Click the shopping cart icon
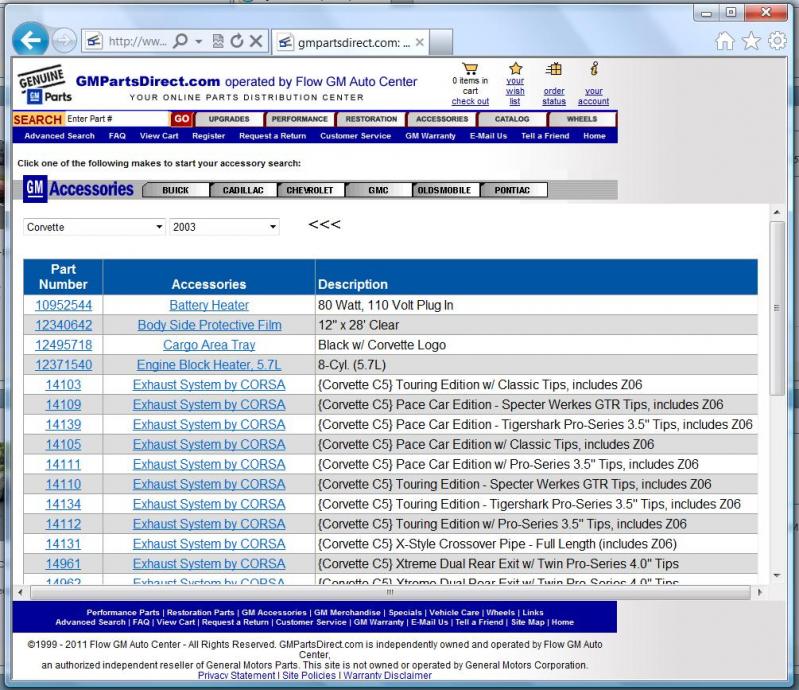Viewport: 799px width, 690px height. (470, 68)
